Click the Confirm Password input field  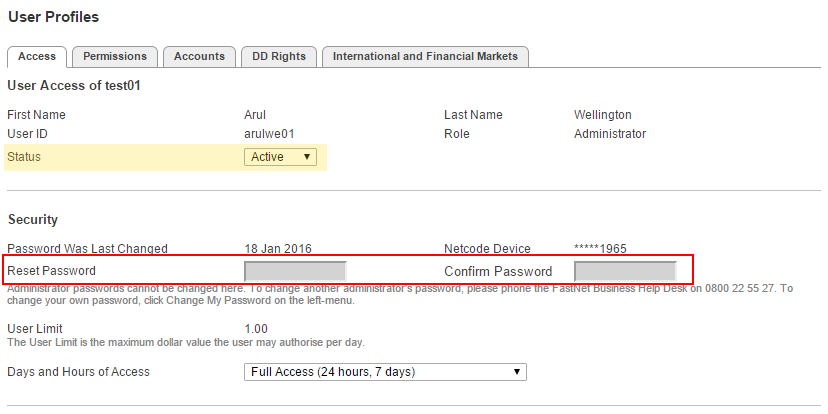click(x=625, y=271)
